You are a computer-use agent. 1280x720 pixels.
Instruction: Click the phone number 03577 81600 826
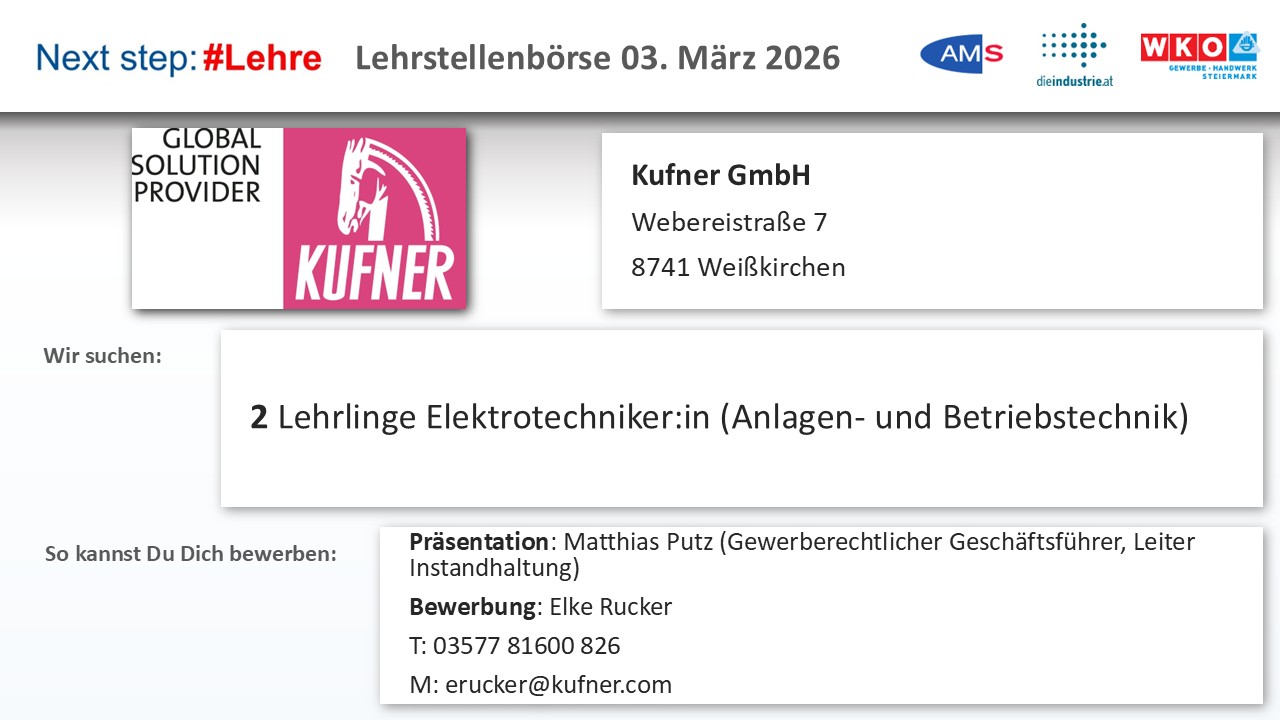(526, 646)
